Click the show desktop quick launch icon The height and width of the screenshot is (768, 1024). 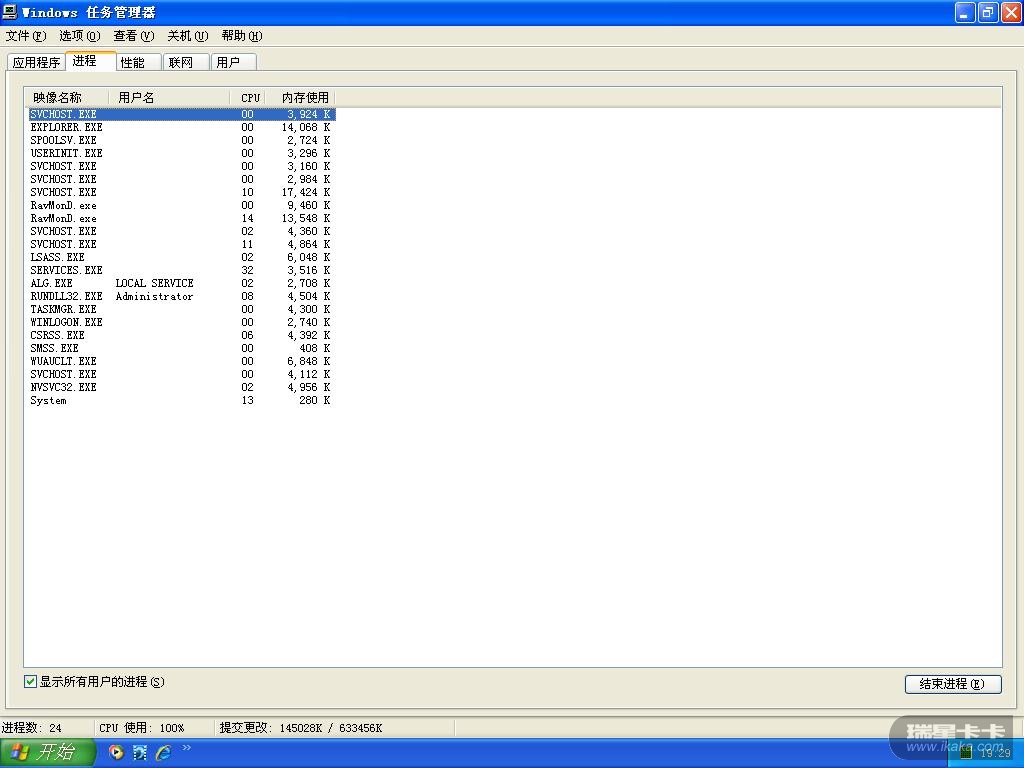click(140, 752)
